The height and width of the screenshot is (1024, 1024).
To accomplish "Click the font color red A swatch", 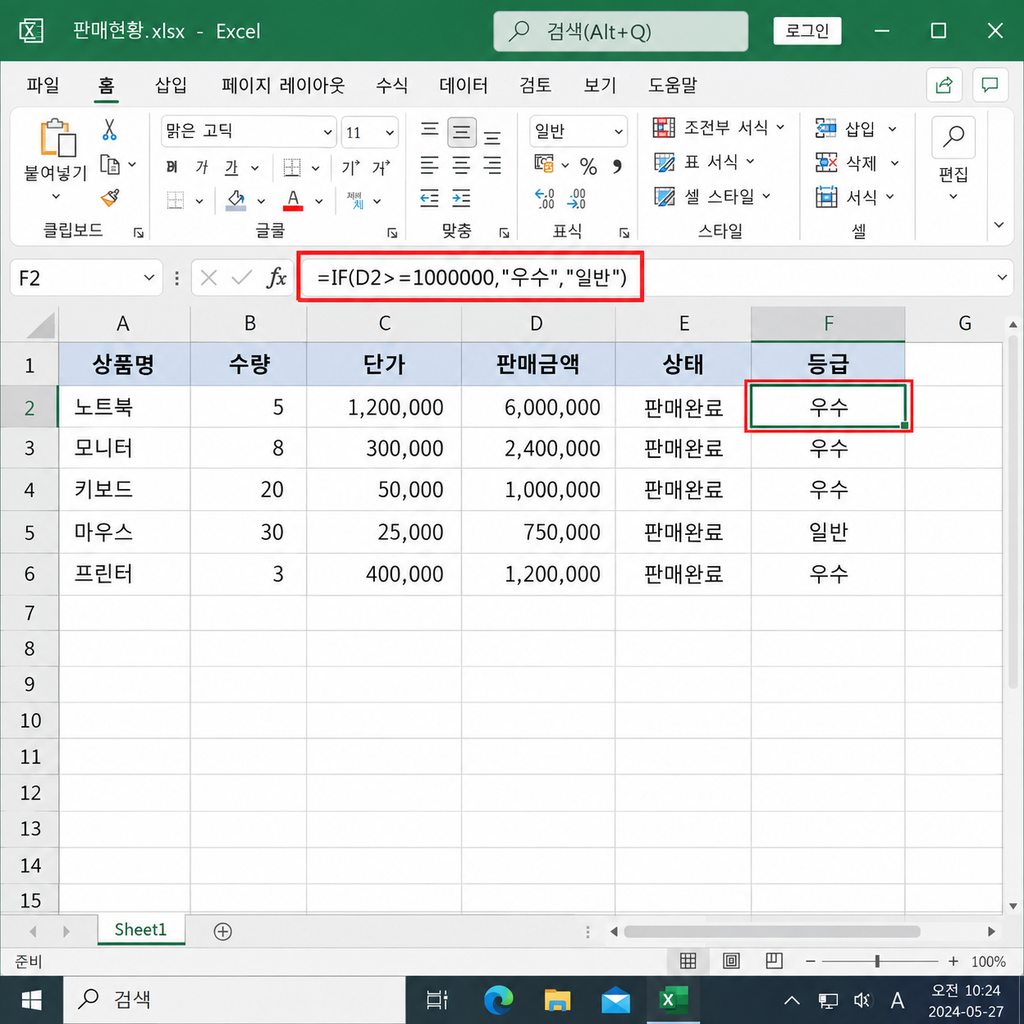I will tap(293, 200).
